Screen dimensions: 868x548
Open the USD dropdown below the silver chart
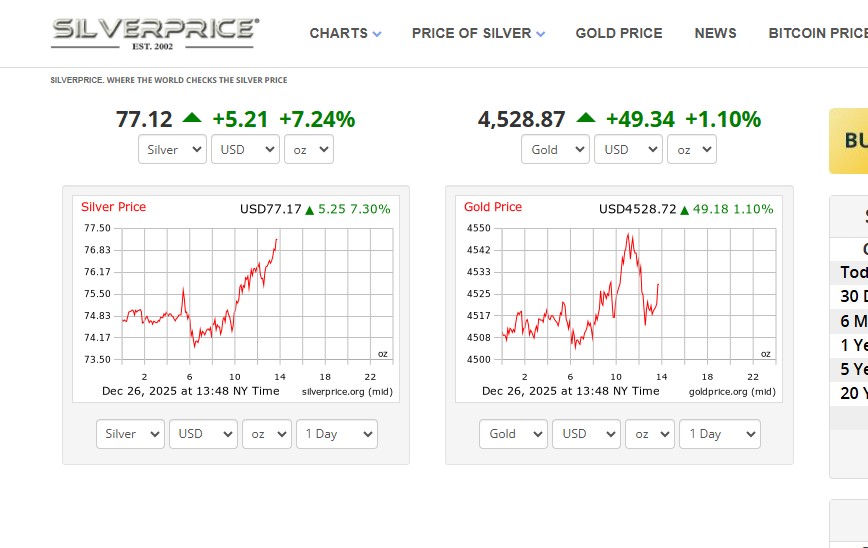pos(203,434)
